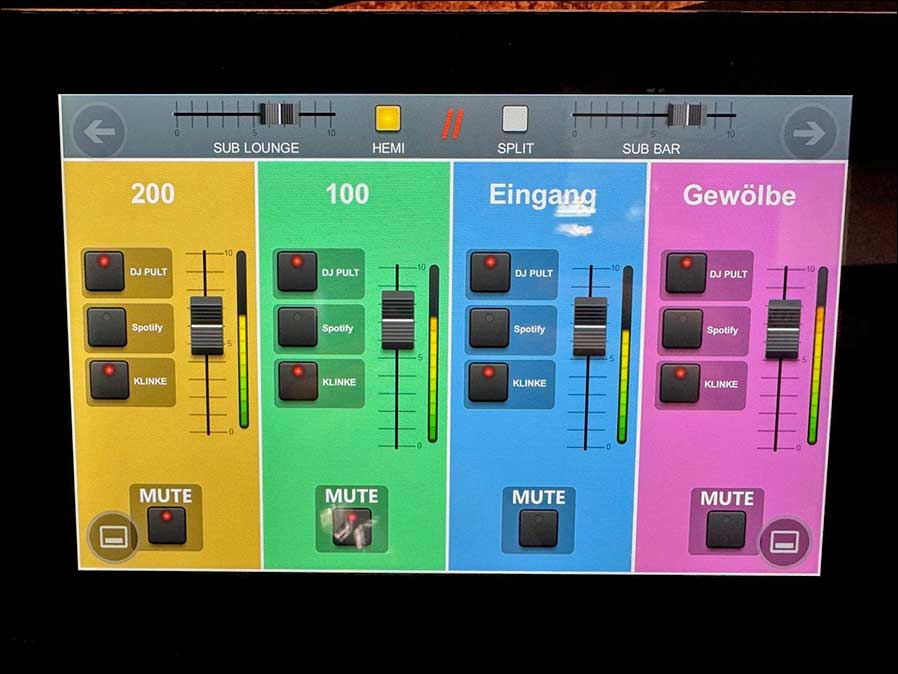Select KLINKE source for zone 100
Screen dimensions: 898x674
[297, 381]
